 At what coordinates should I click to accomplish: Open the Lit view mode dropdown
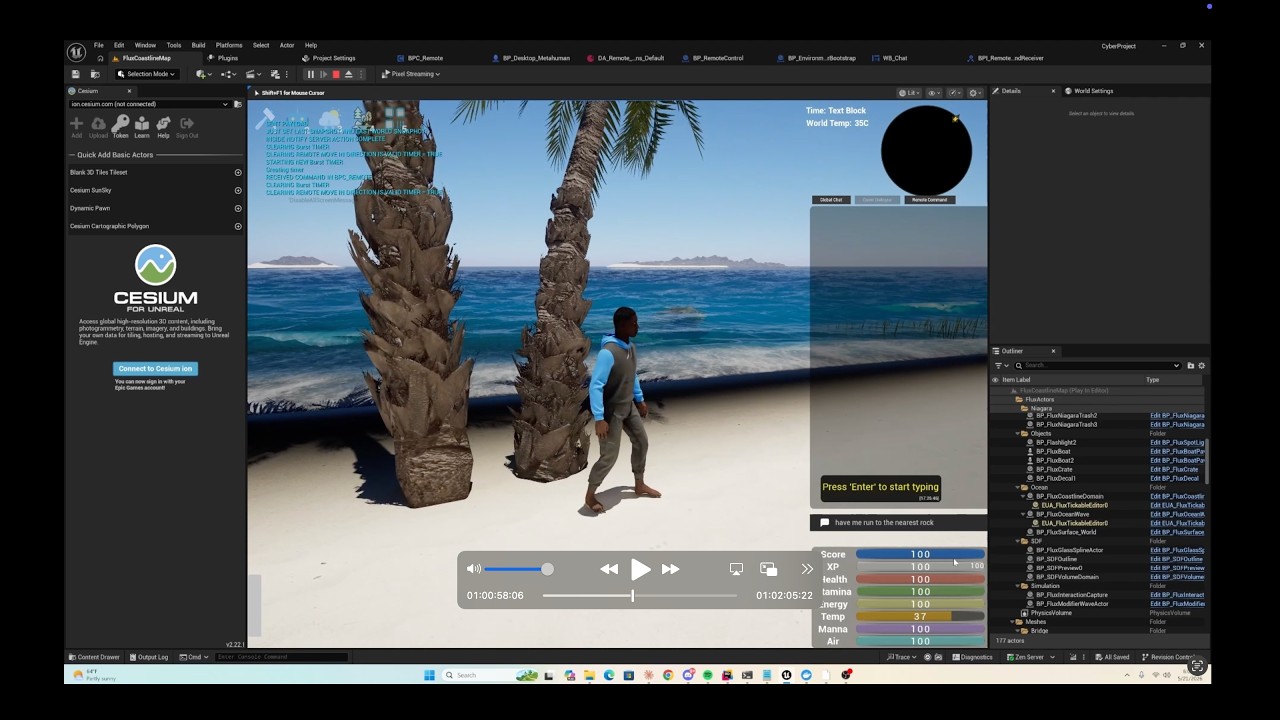908,93
